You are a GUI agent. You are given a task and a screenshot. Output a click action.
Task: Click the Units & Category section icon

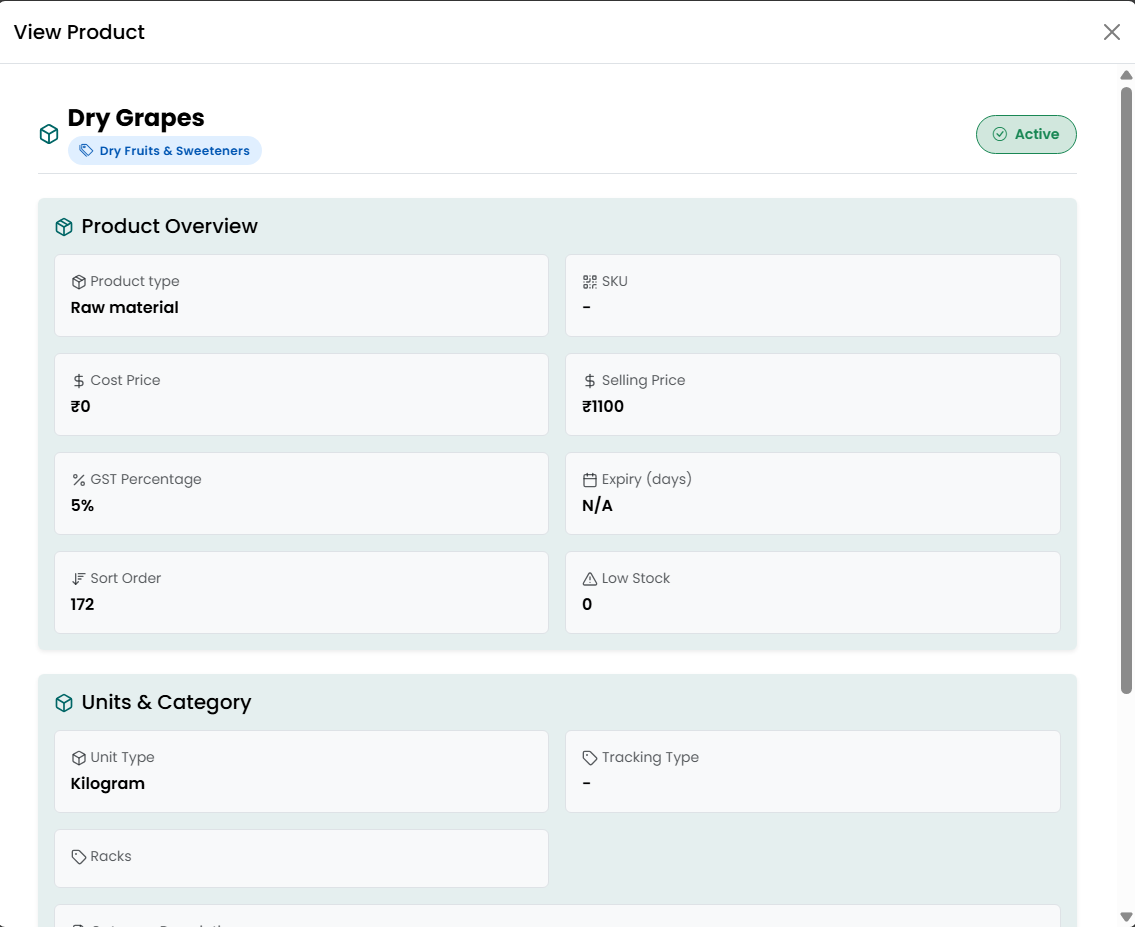(64, 703)
